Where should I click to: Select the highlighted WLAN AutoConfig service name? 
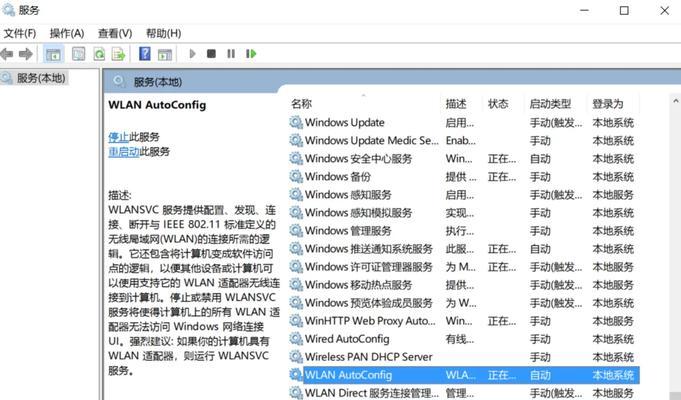[348, 375]
